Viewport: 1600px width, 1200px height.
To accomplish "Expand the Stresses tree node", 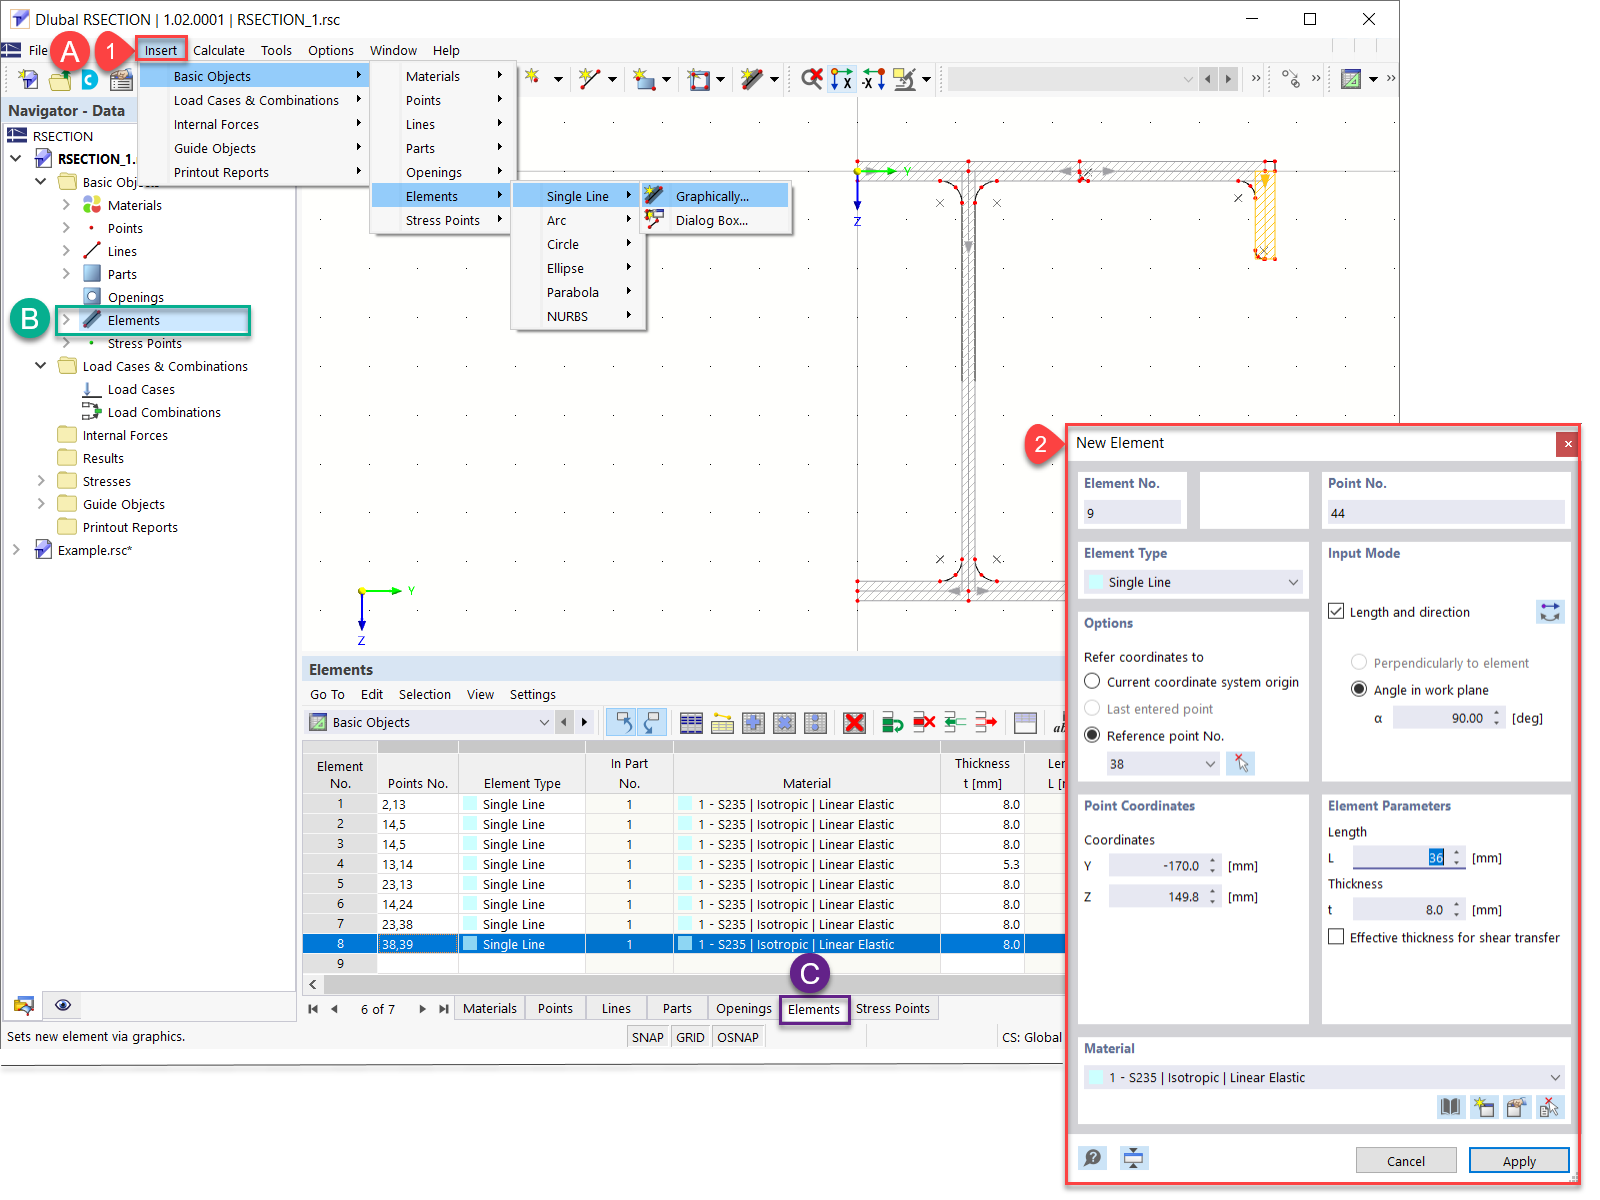I will pyautogui.click(x=41, y=481).
